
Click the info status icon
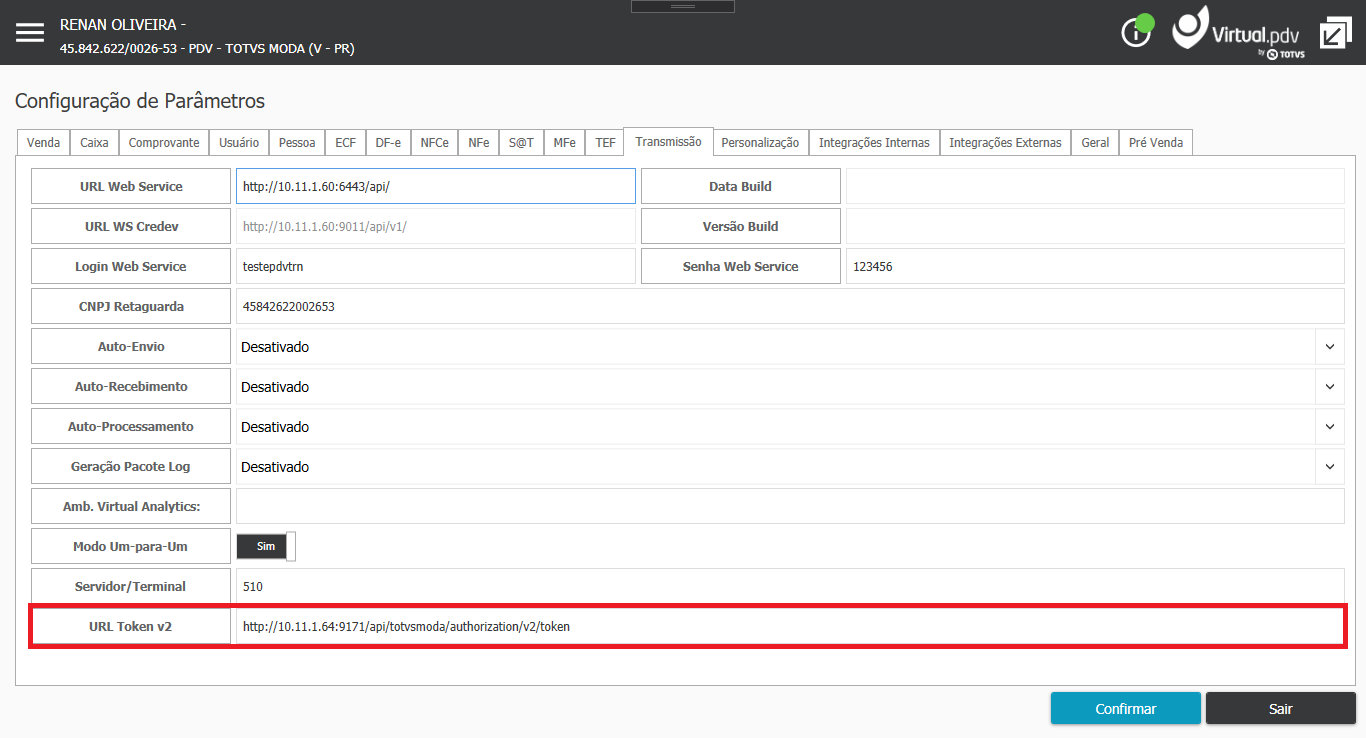coord(1137,31)
